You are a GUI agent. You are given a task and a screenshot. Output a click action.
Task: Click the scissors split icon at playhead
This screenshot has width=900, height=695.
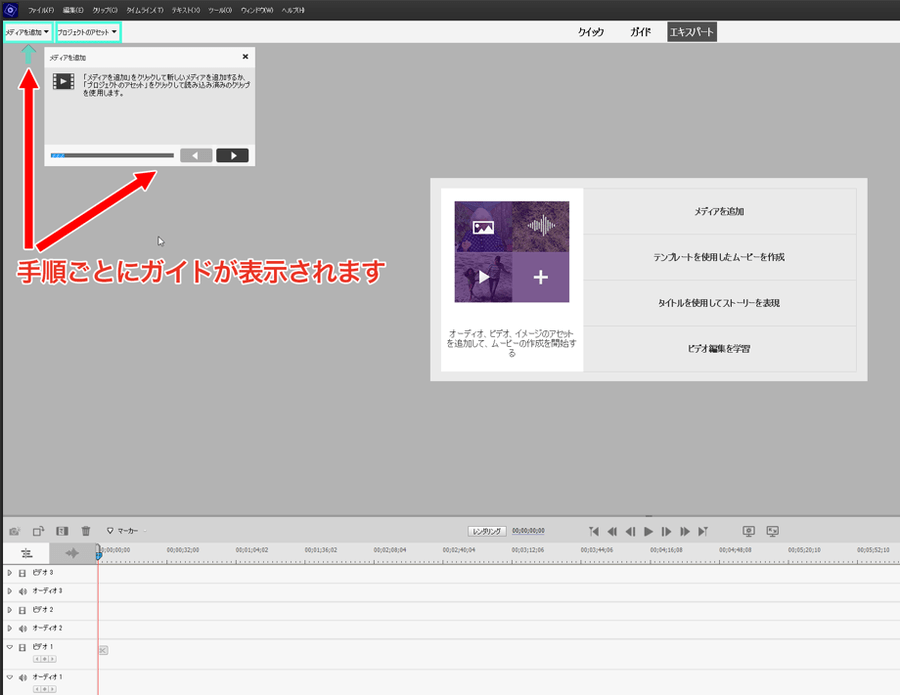coord(103,650)
